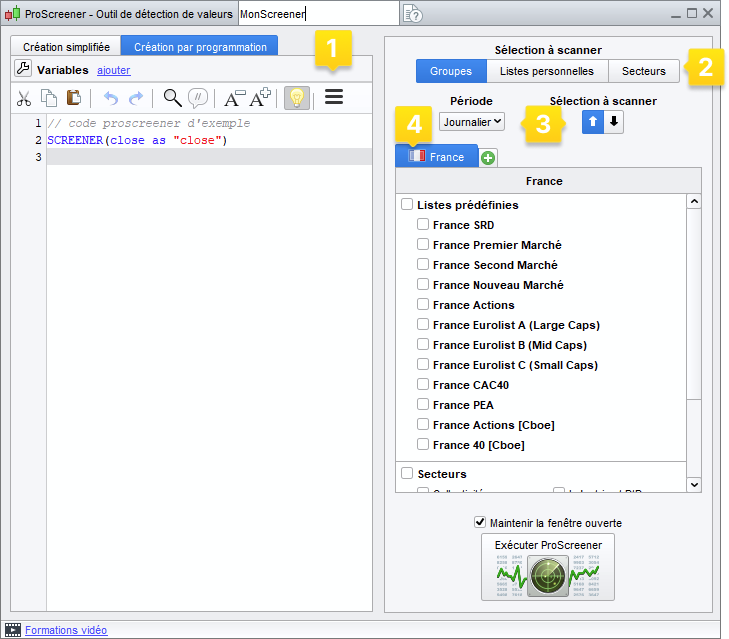Enable France Actions [Cboe] checkbox
Image resolution: width=729 pixels, height=639 pixels.
[x=423, y=424]
